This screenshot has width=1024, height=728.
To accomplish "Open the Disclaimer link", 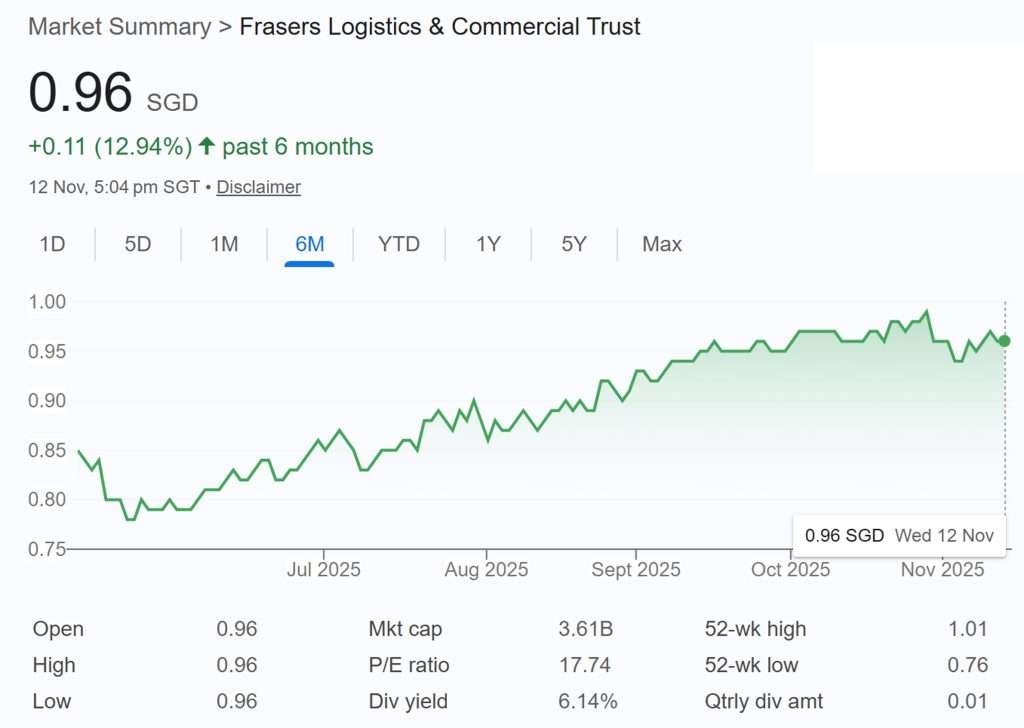I will (x=258, y=187).
